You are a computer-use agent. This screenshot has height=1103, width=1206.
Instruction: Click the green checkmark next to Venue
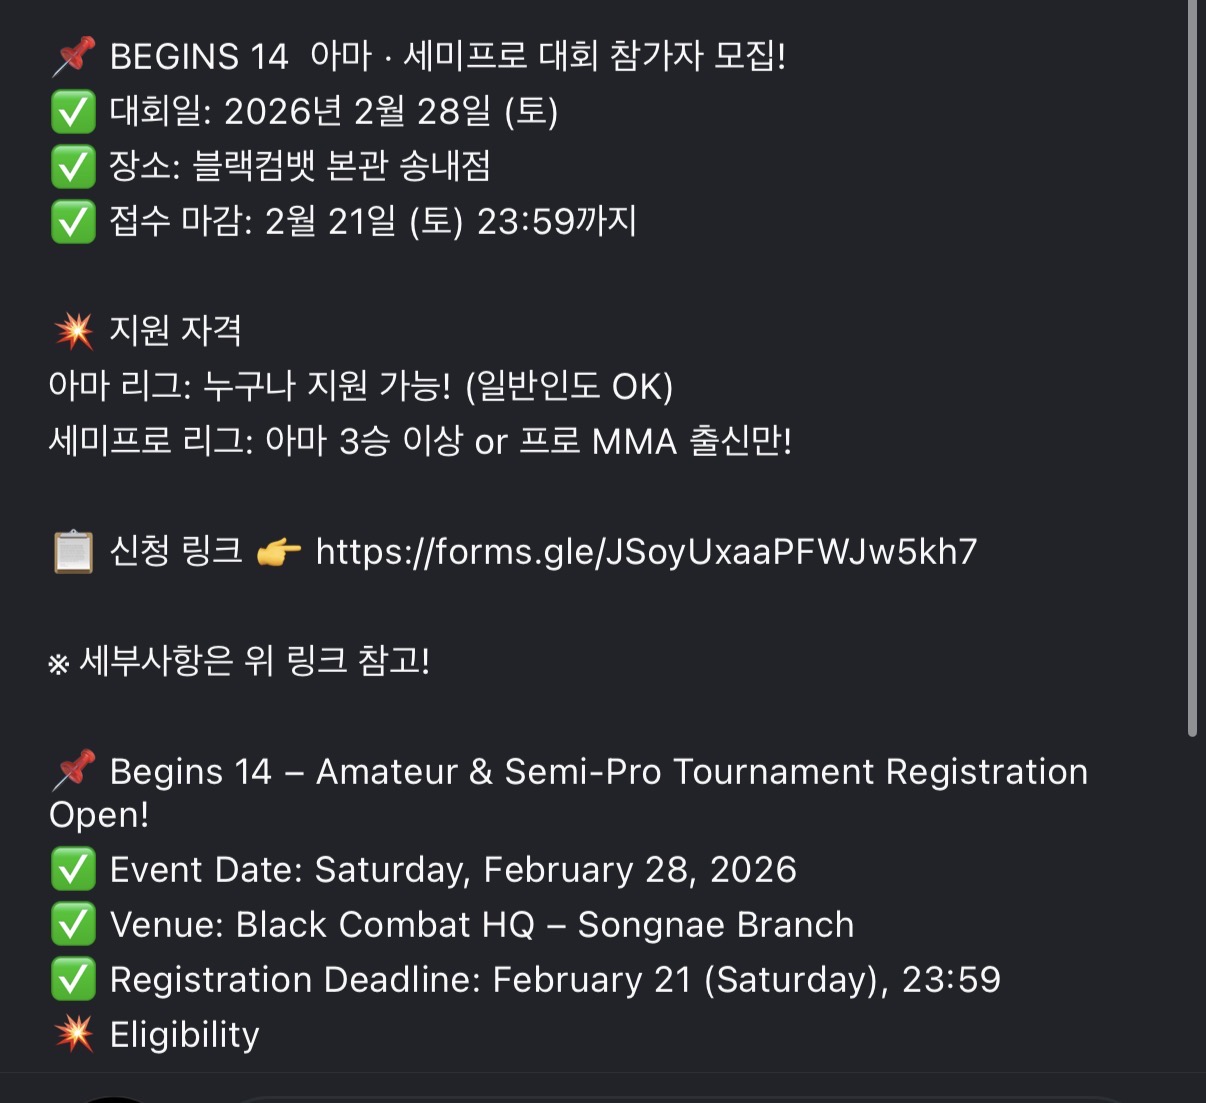point(73,925)
